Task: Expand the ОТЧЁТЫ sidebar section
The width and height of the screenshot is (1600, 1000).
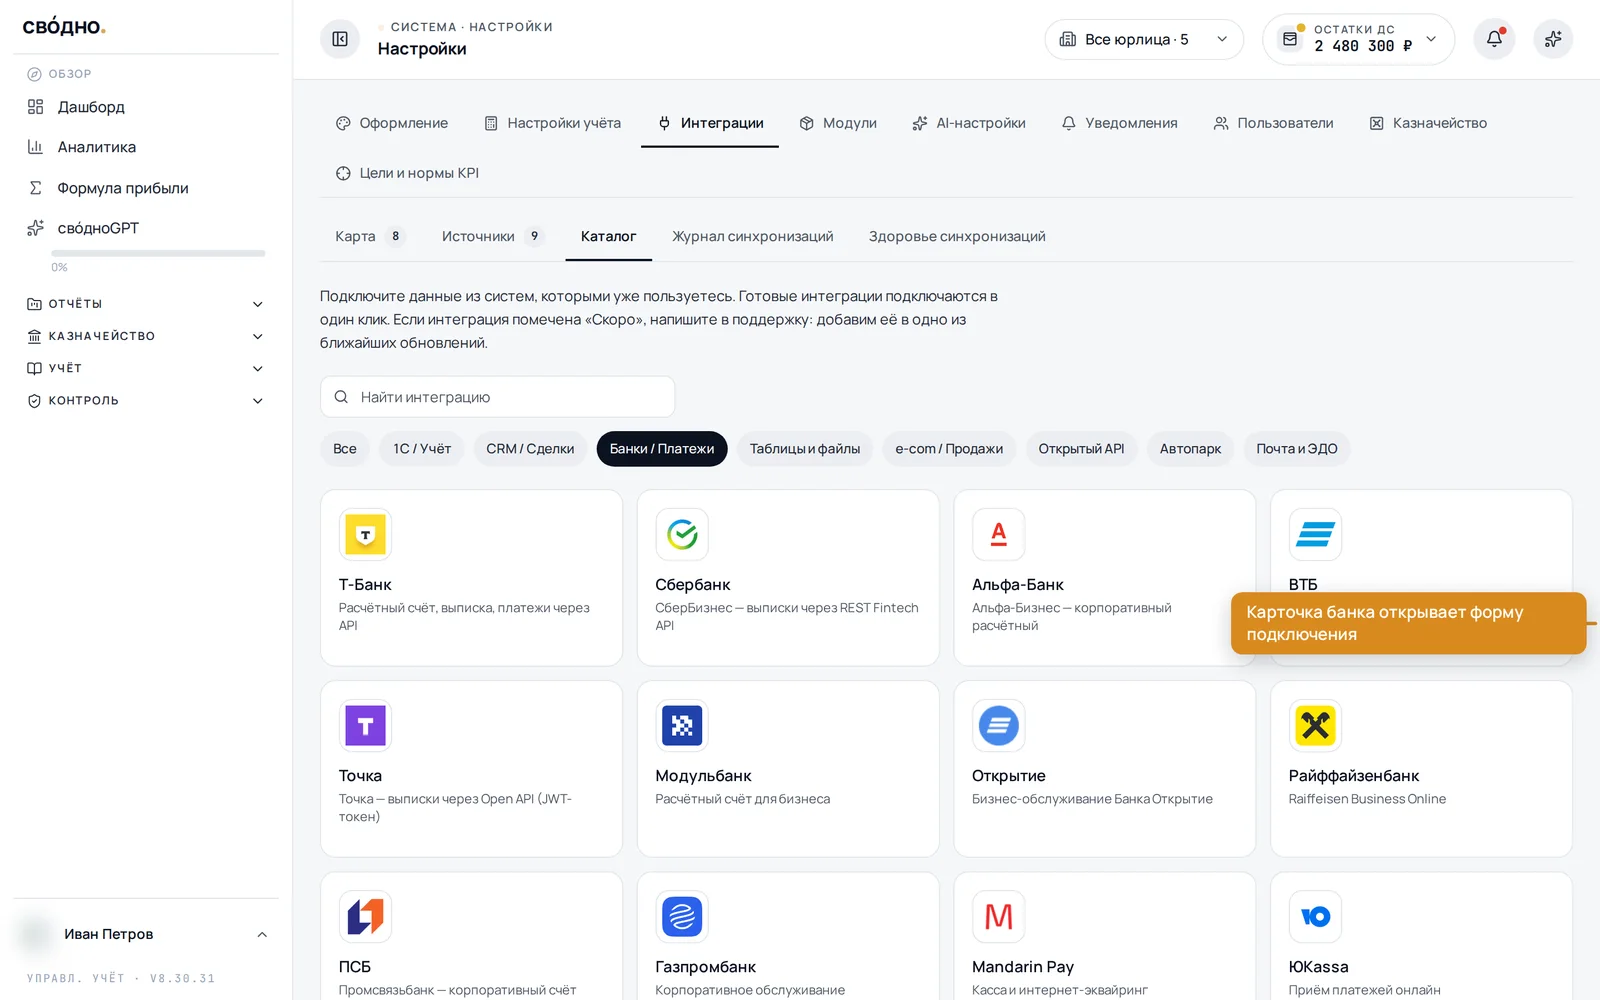Action: click(x=146, y=304)
